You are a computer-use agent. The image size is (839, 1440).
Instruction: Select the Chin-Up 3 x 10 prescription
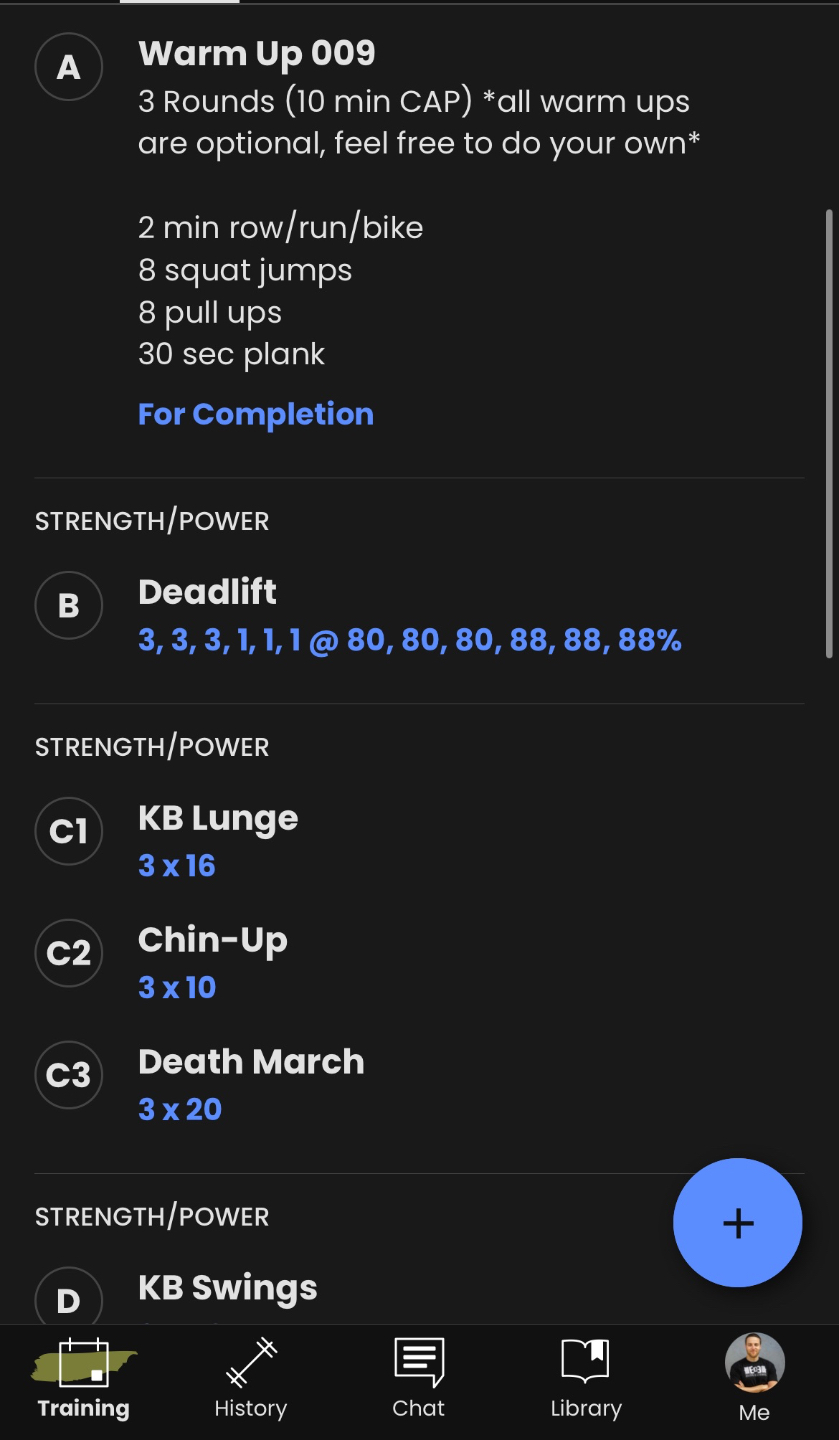coord(177,987)
